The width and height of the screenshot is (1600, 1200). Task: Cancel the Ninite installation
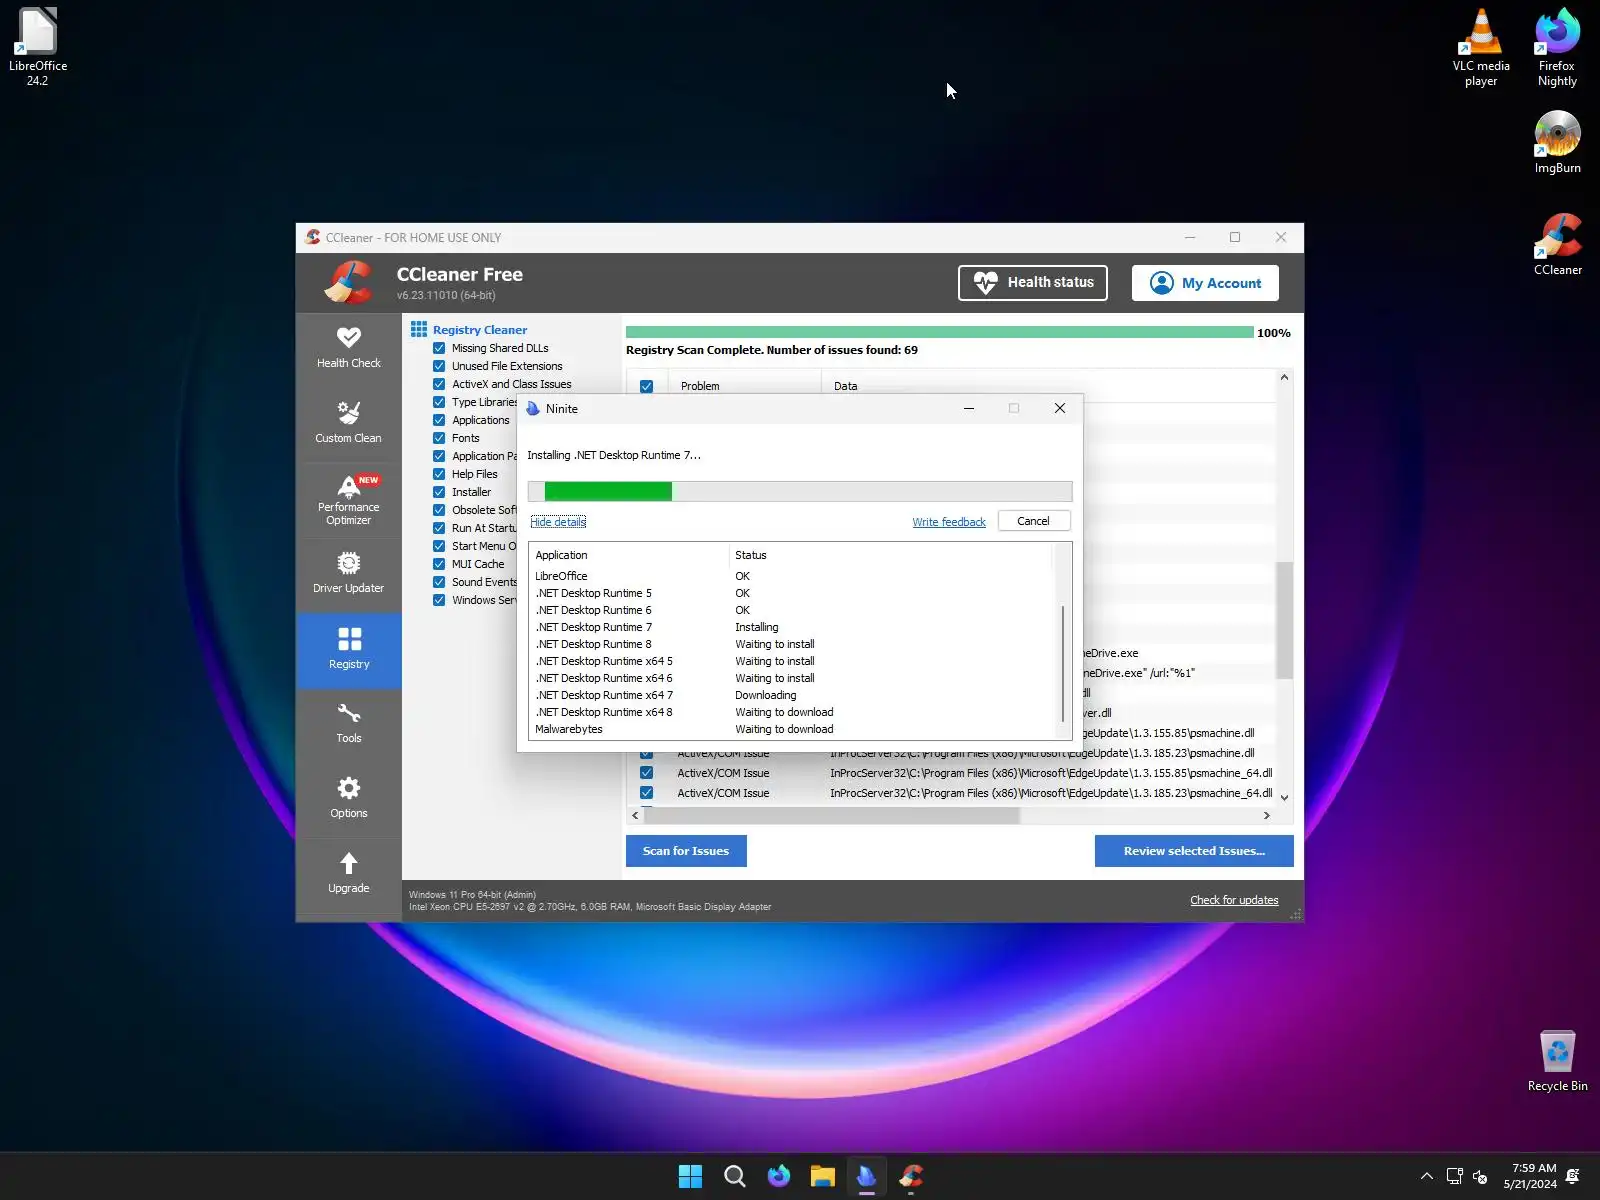click(1034, 521)
